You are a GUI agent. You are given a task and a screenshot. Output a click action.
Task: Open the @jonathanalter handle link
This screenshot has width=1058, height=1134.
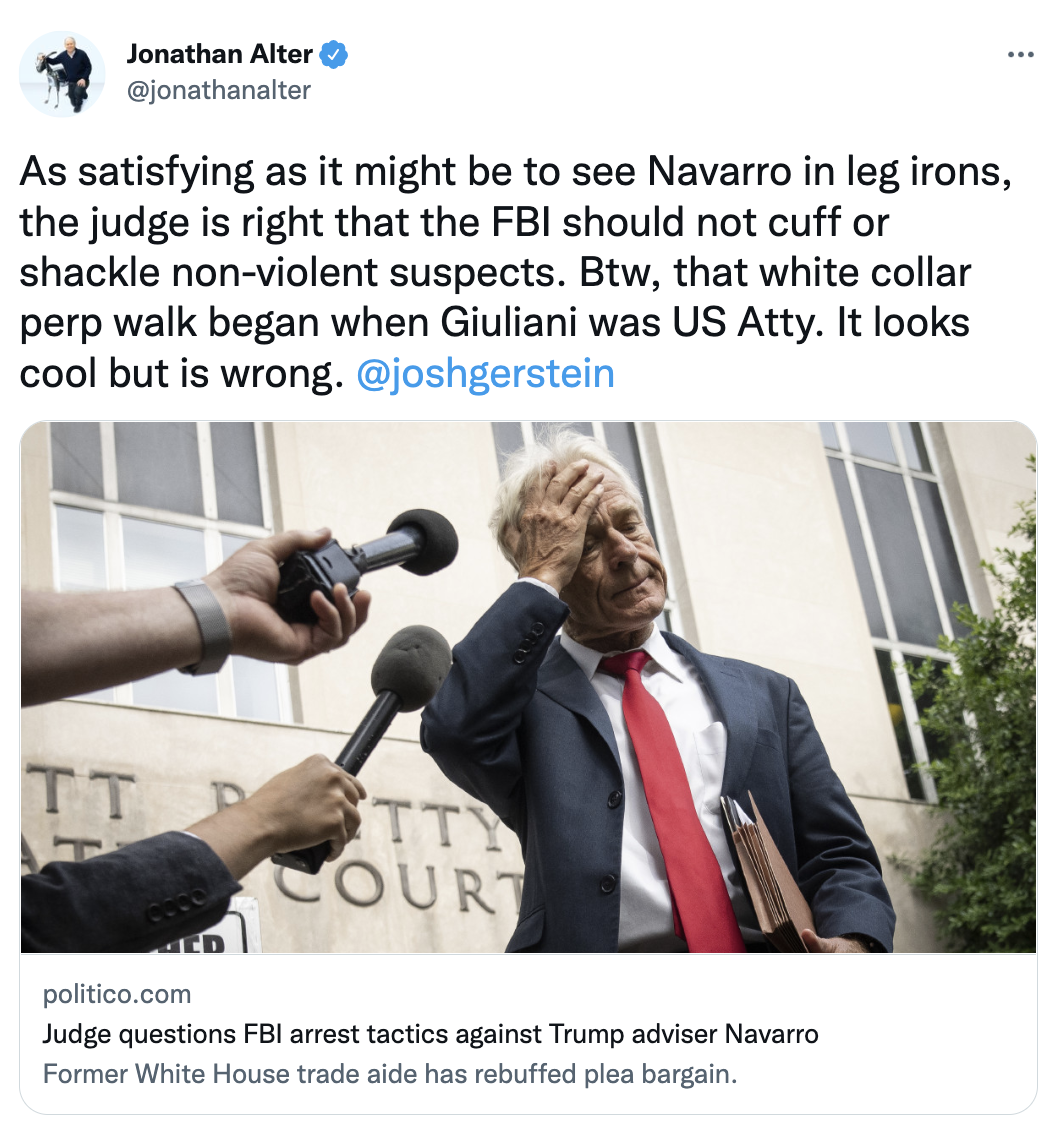[218, 90]
